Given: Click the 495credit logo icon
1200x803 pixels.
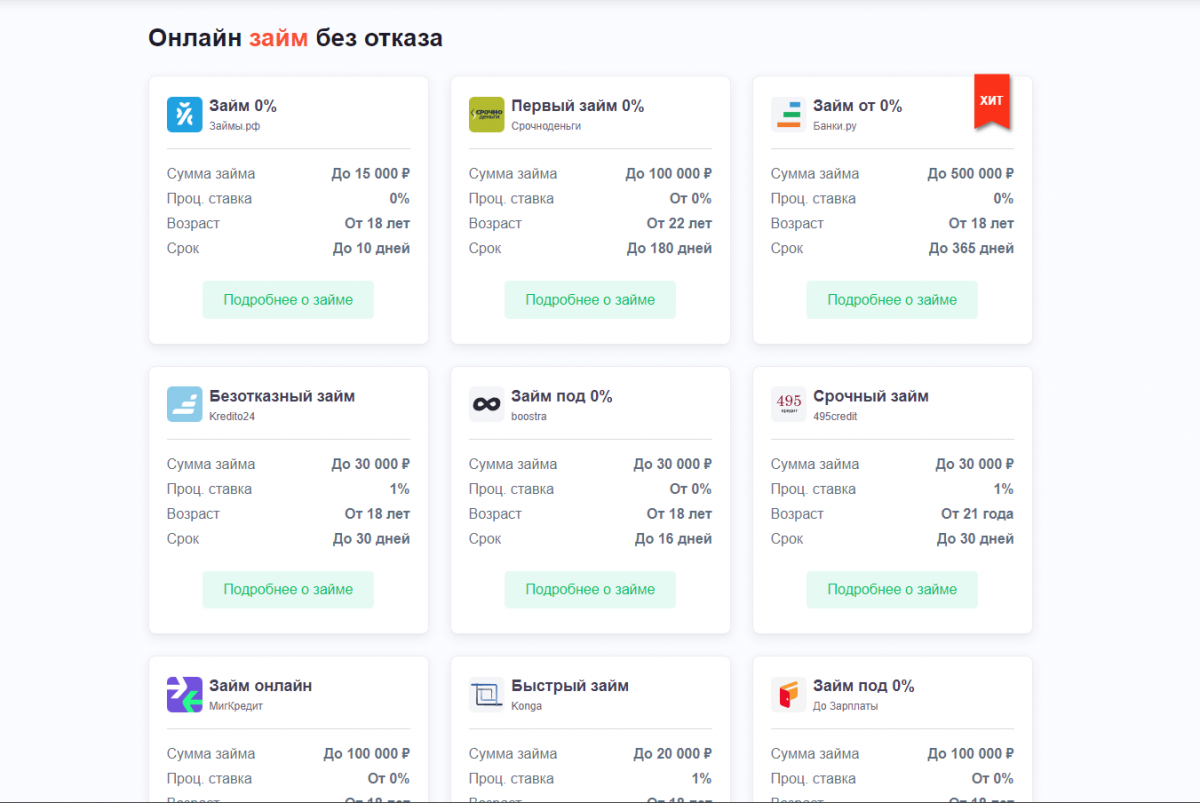Looking at the screenshot, I should tap(788, 405).
